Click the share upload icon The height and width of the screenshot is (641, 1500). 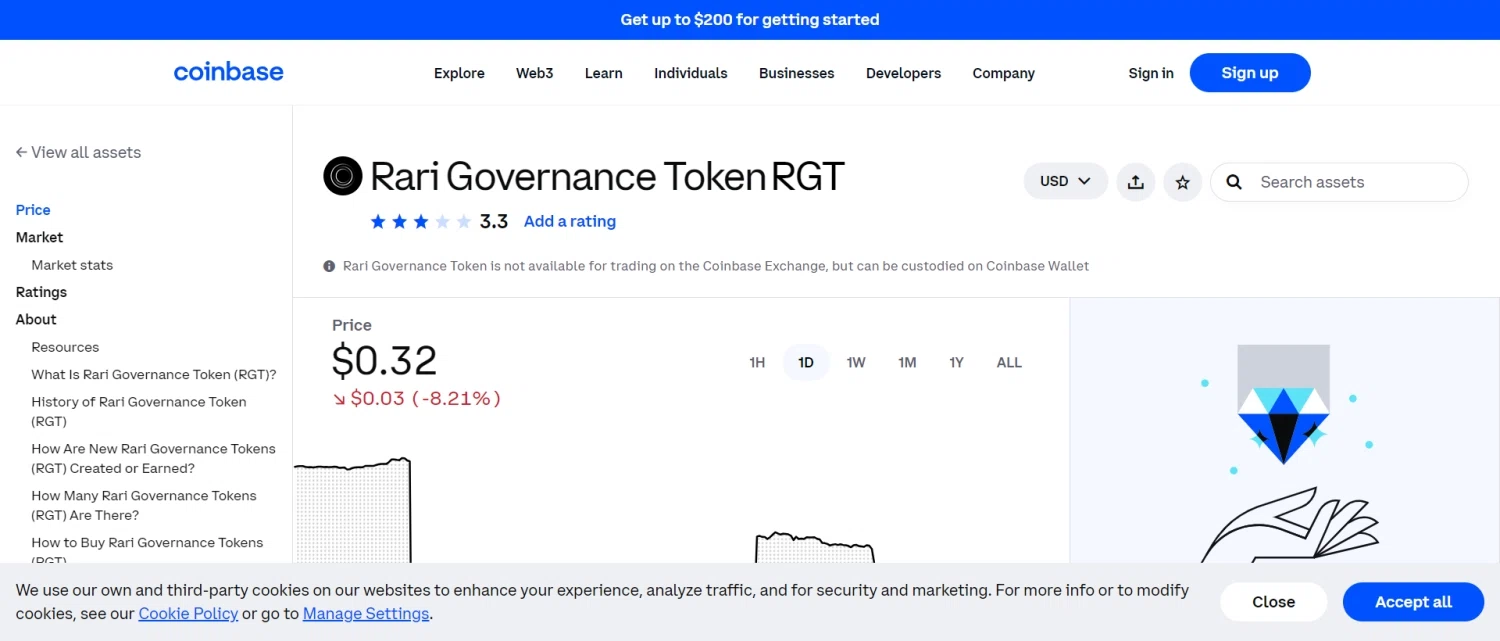1135,182
